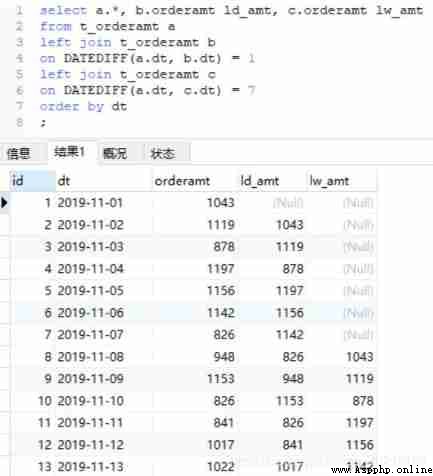Image resolution: width=433 pixels, height=476 pixels.
Task: Select the dt column header
Action: [103, 181]
